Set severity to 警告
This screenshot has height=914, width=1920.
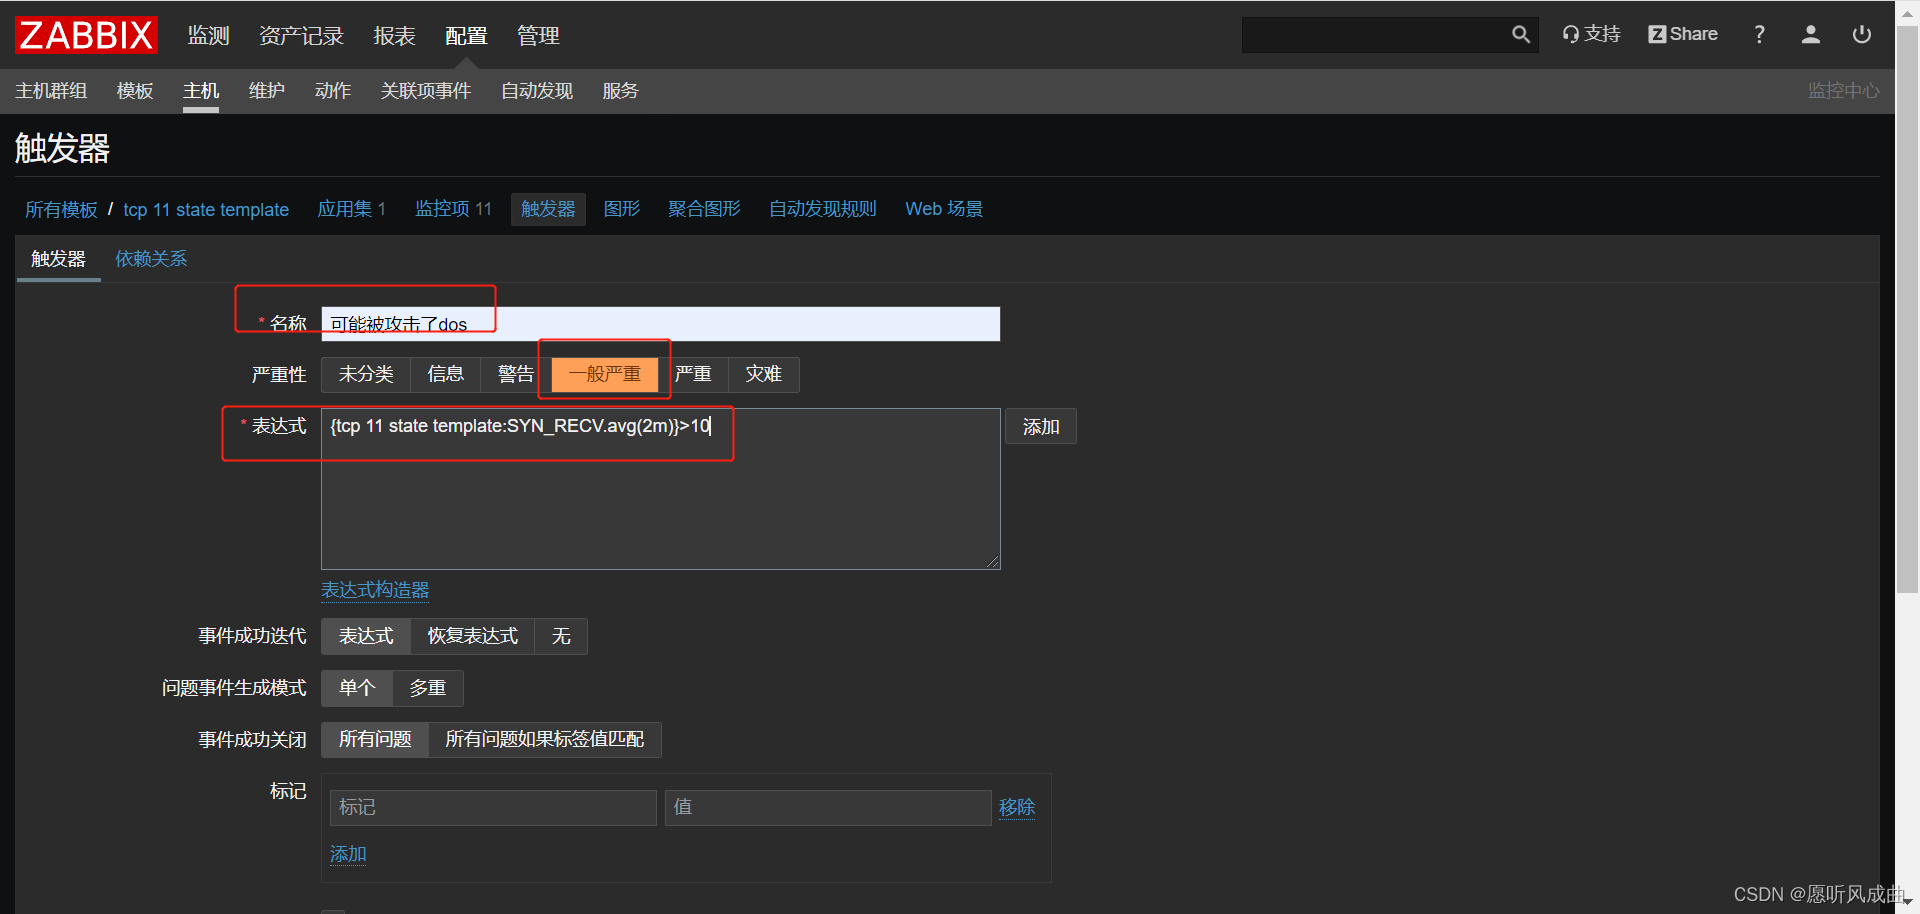(x=516, y=374)
